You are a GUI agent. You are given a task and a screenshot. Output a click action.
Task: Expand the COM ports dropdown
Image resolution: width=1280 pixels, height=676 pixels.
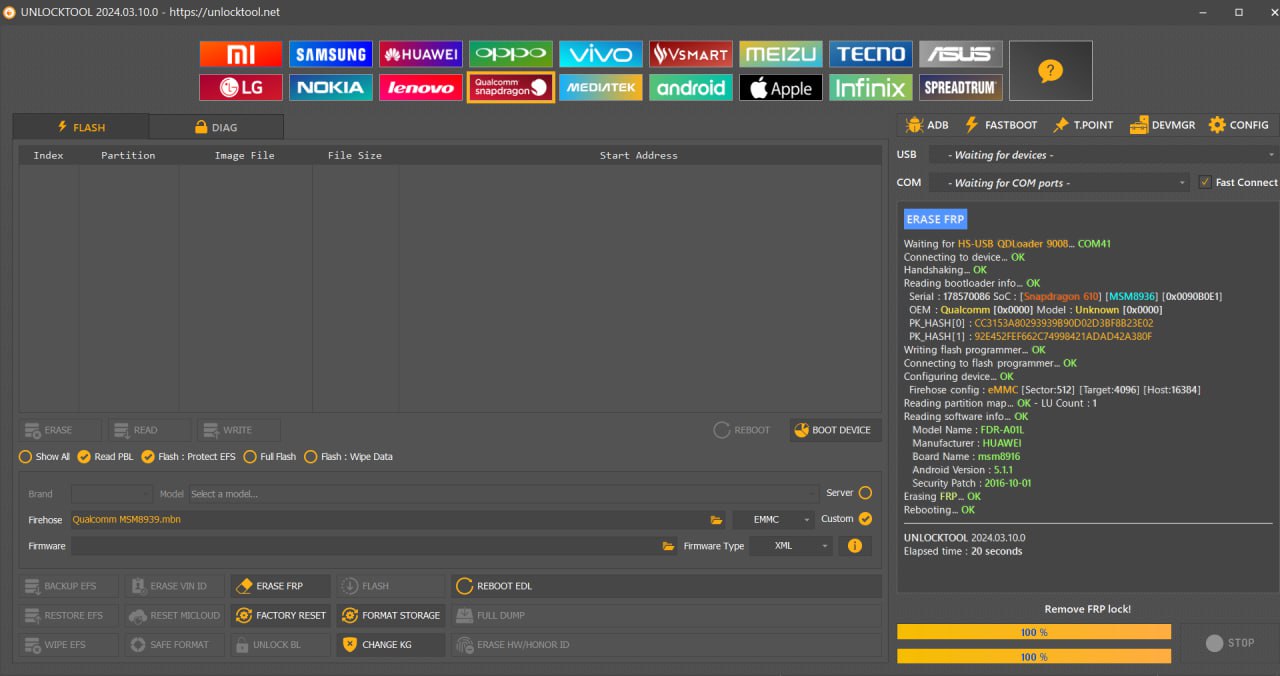(x=1059, y=183)
